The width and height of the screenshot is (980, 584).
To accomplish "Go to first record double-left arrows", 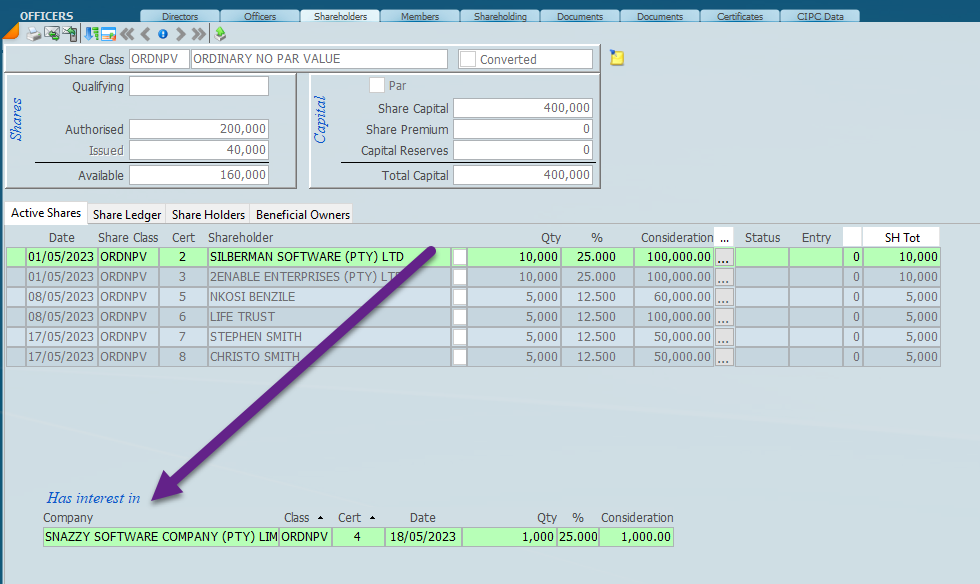I will (x=128, y=34).
